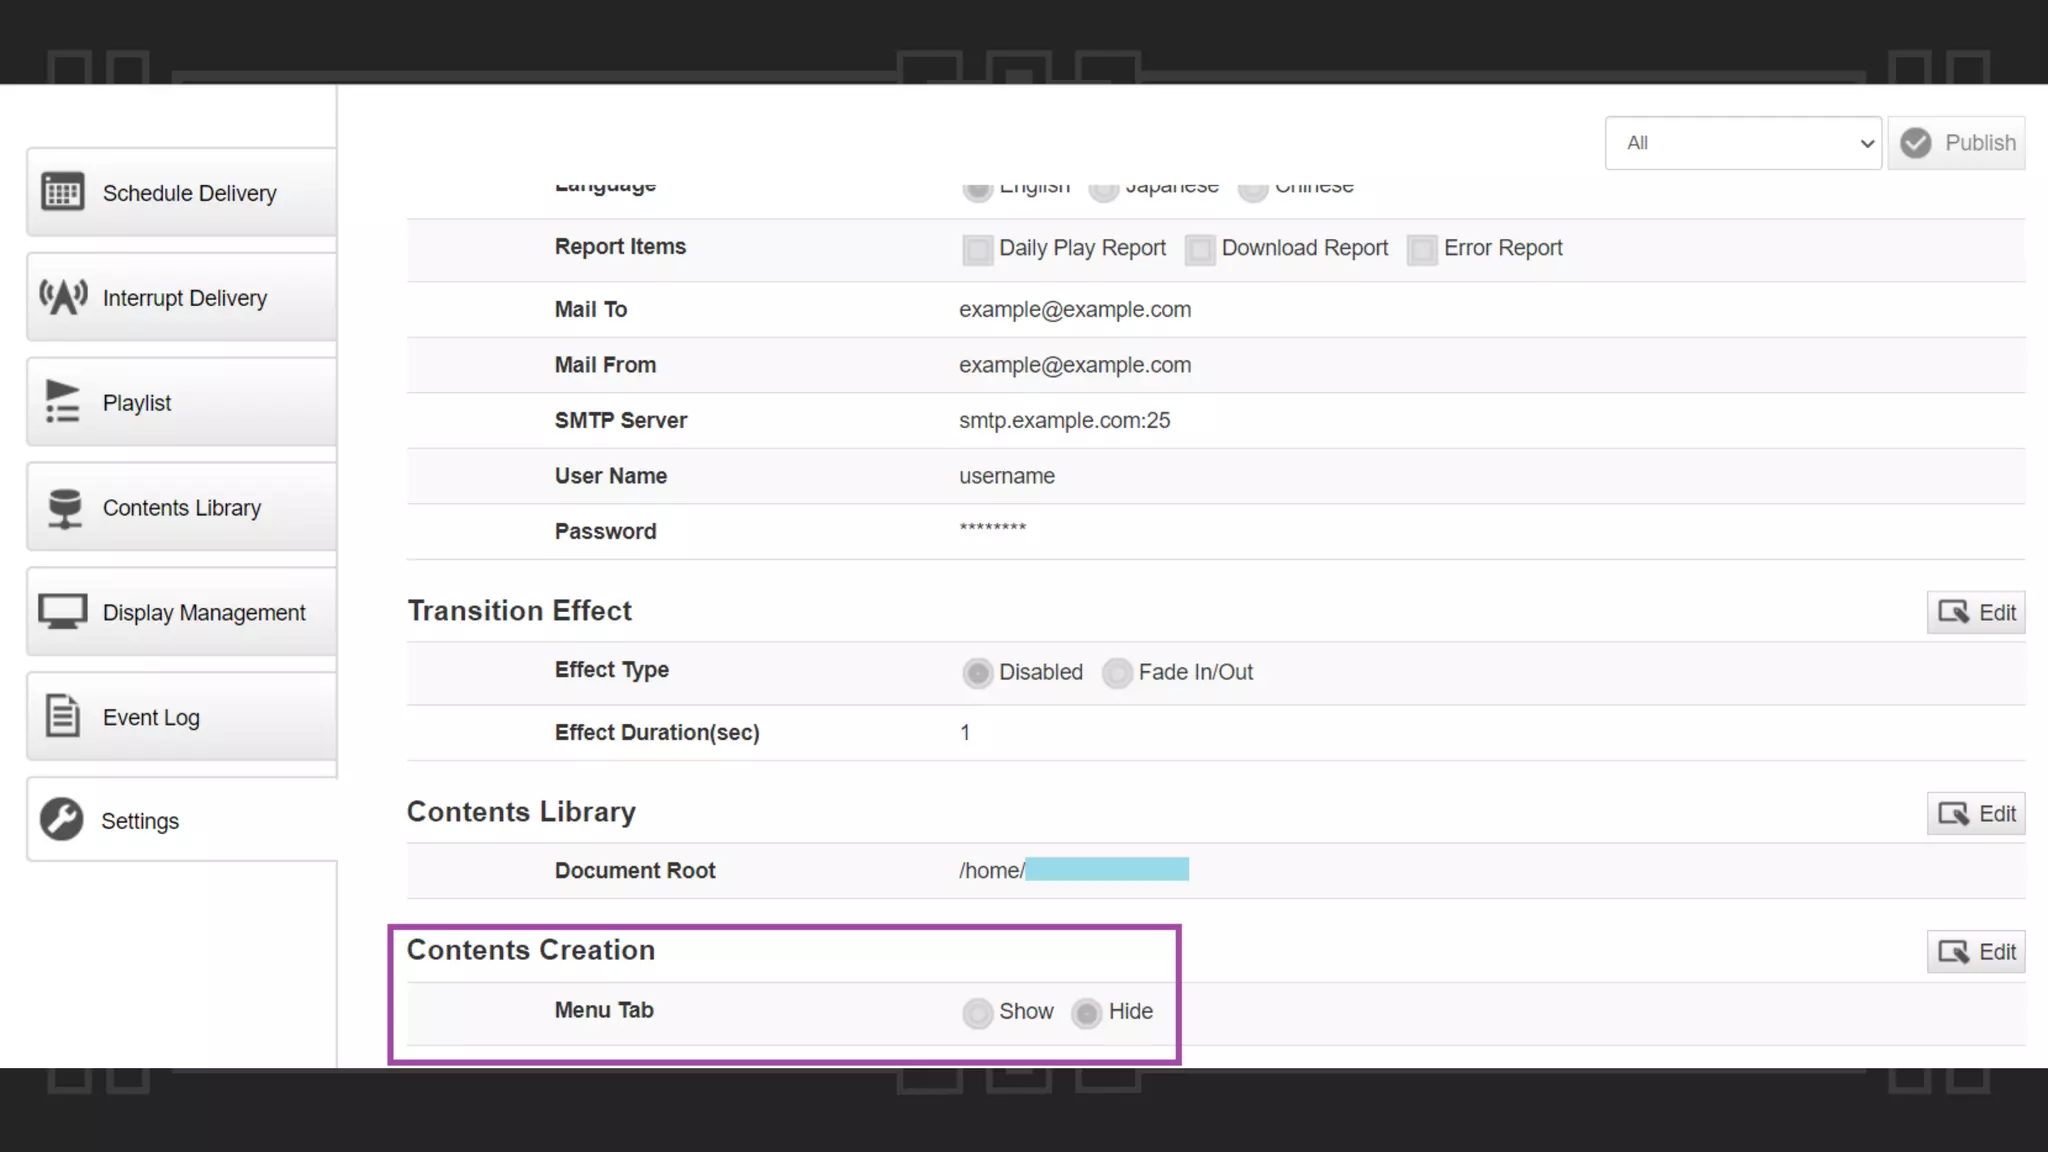Click the Publish checkmark icon
Viewport: 2048px width, 1152px height.
(1916, 143)
